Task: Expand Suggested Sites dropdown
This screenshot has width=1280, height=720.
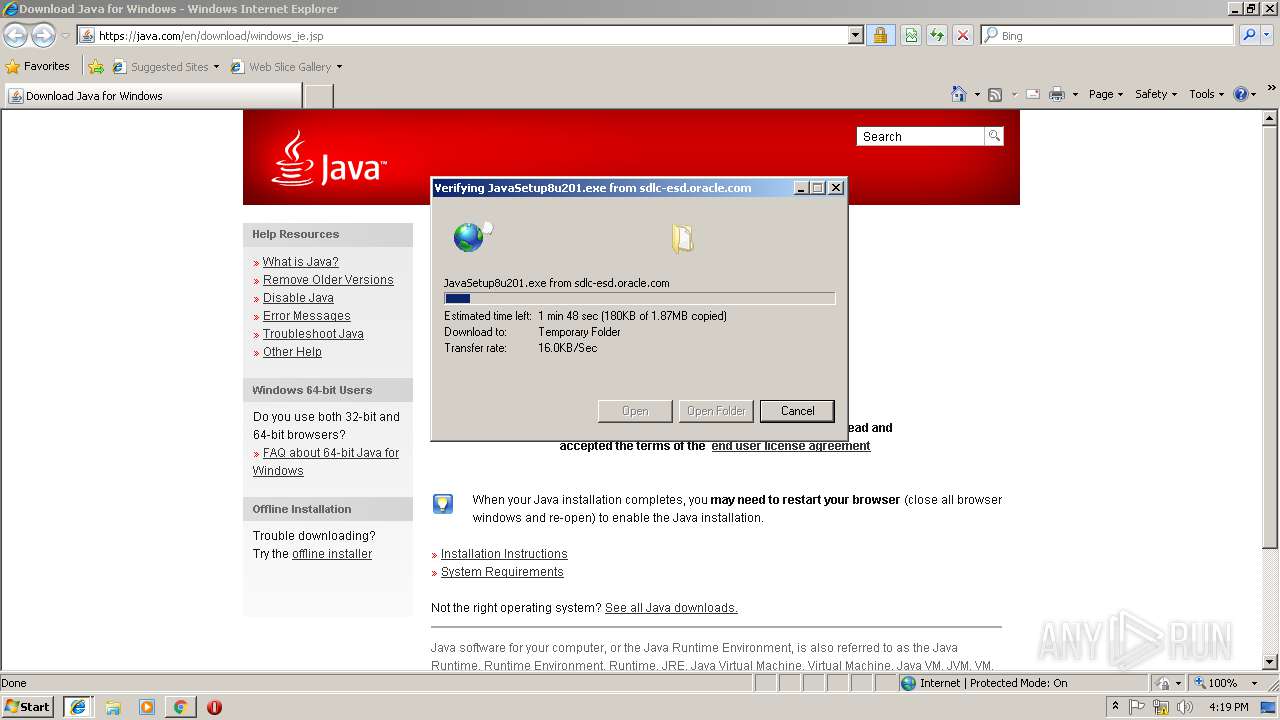Action: tap(216, 67)
